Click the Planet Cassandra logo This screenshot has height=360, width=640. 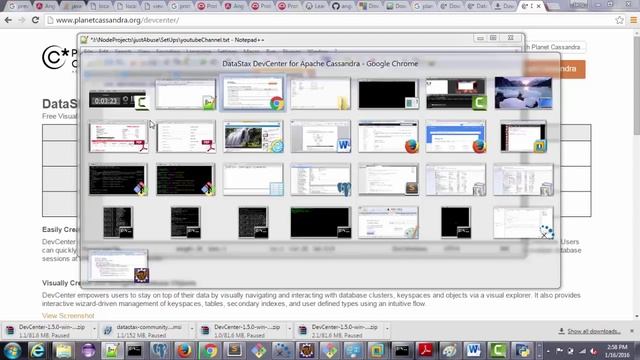coord(60,58)
